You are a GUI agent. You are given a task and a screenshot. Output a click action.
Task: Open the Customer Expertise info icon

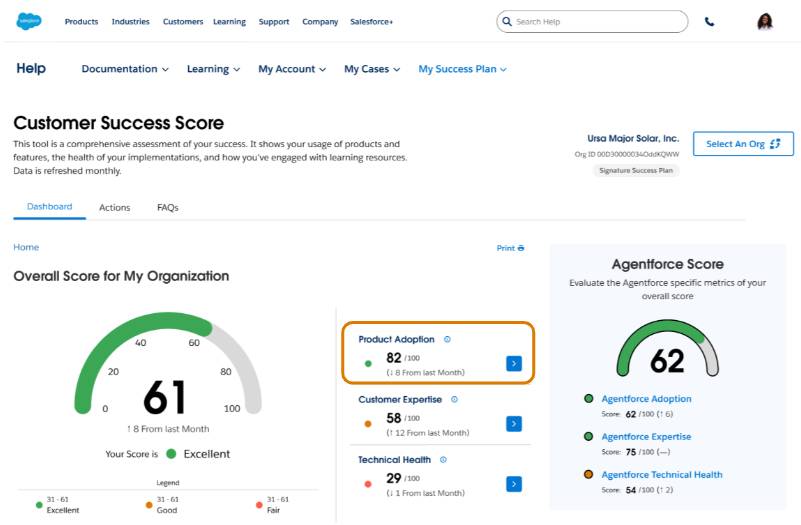[x=454, y=399]
